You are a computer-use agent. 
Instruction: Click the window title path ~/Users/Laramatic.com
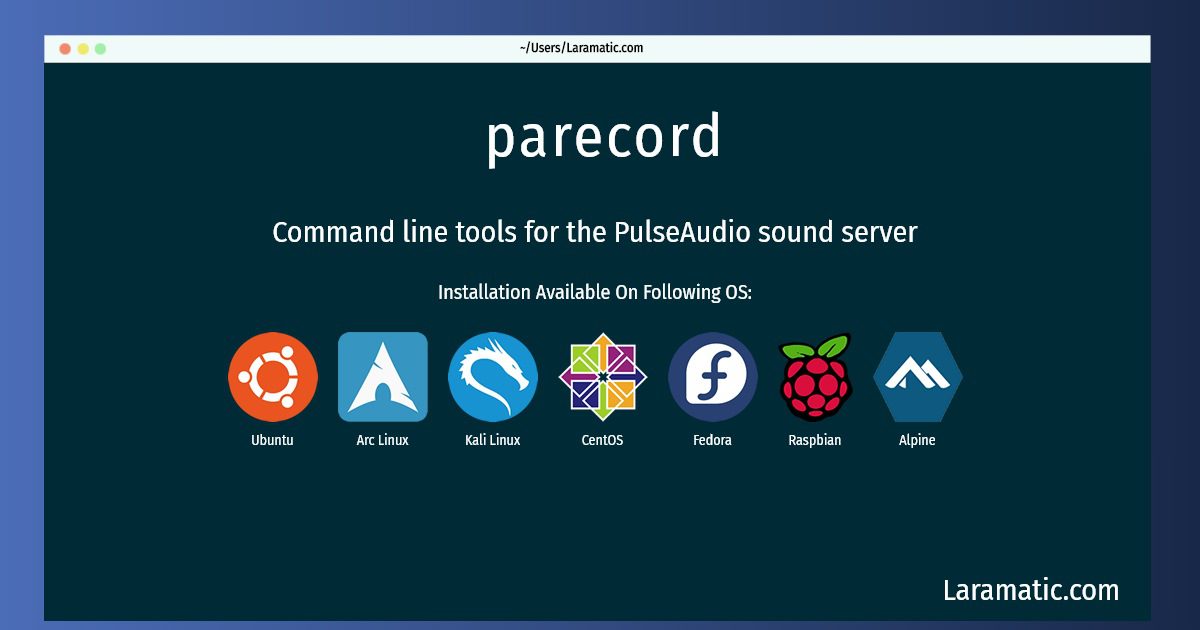click(581, 48)
